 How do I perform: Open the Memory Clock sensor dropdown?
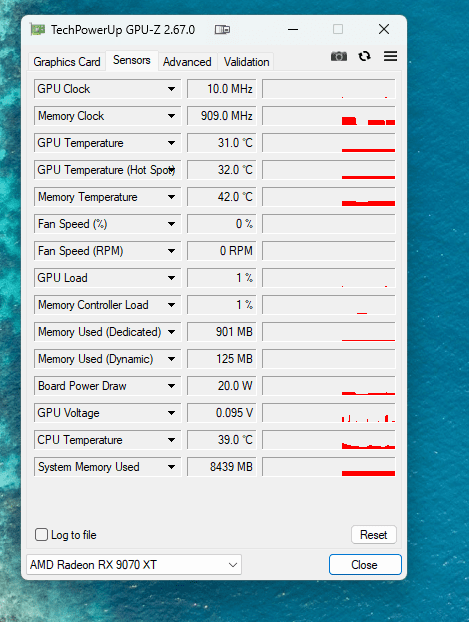171,116
